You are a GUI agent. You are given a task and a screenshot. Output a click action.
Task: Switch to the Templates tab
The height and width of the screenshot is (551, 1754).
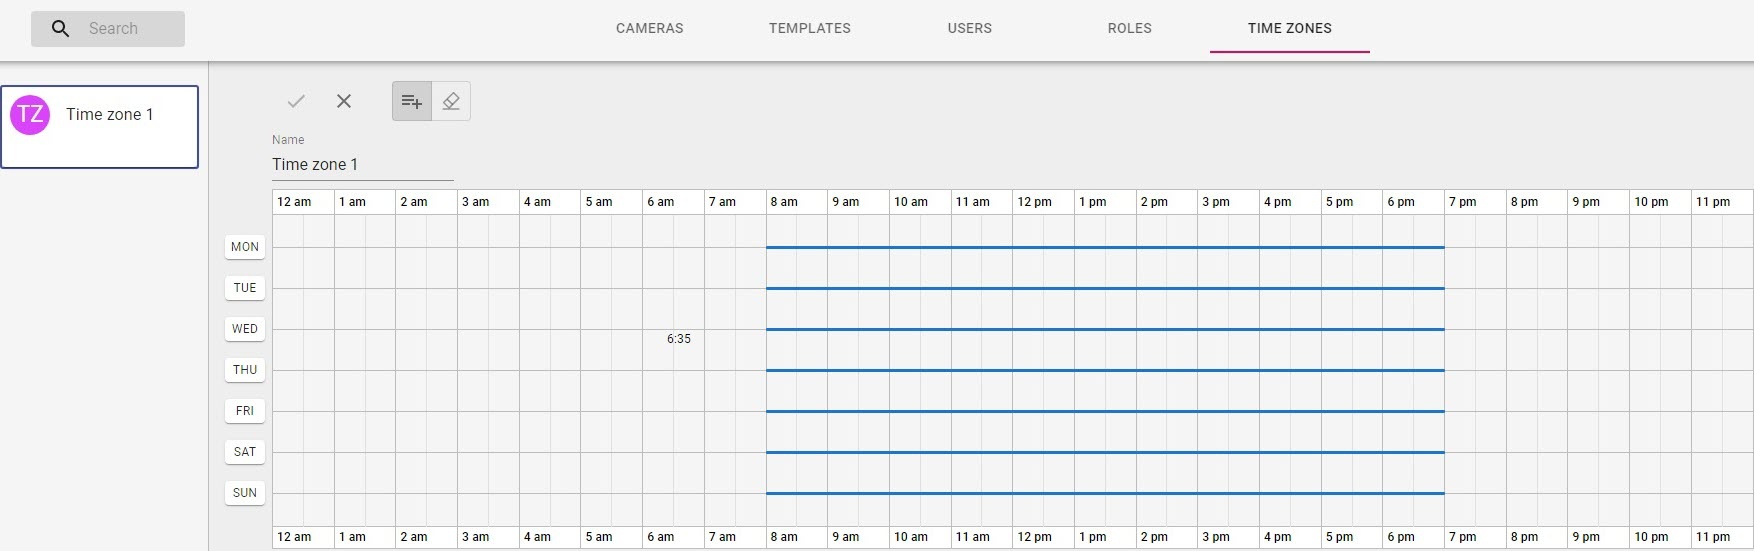pyautogui.click(x=810, y=28)
